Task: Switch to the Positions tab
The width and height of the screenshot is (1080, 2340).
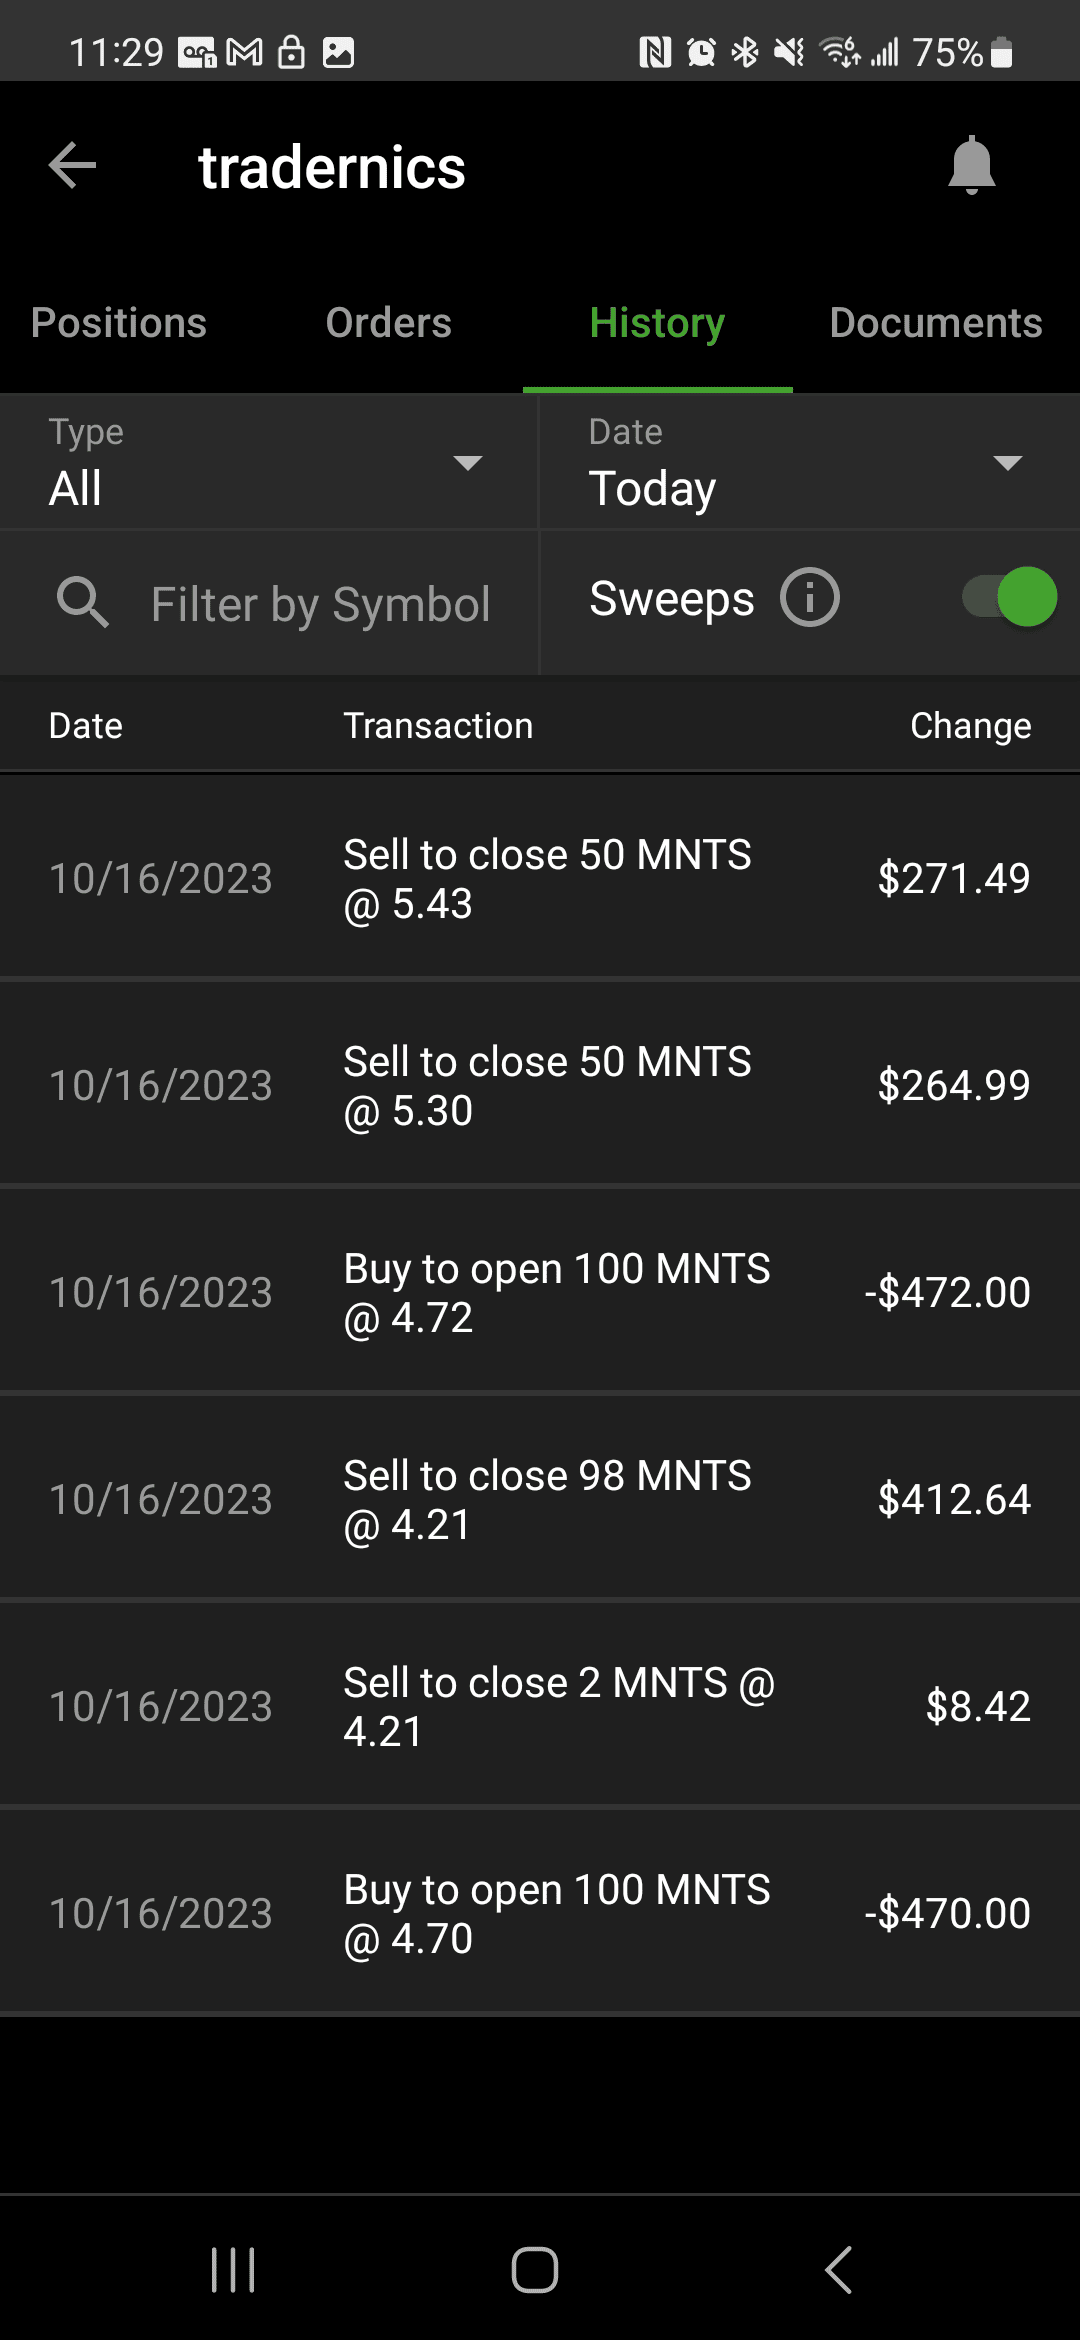Action: click(x=119, y=323)
